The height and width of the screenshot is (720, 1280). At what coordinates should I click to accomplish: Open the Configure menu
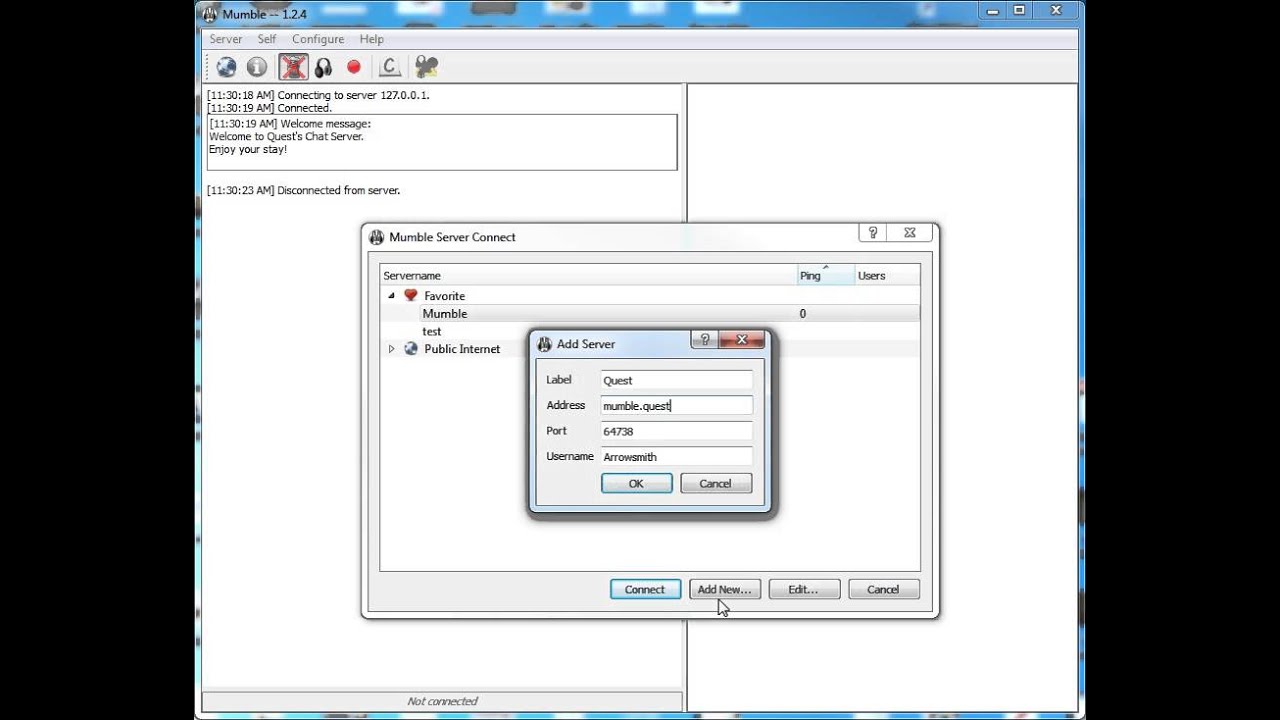(x=318, y=39)
